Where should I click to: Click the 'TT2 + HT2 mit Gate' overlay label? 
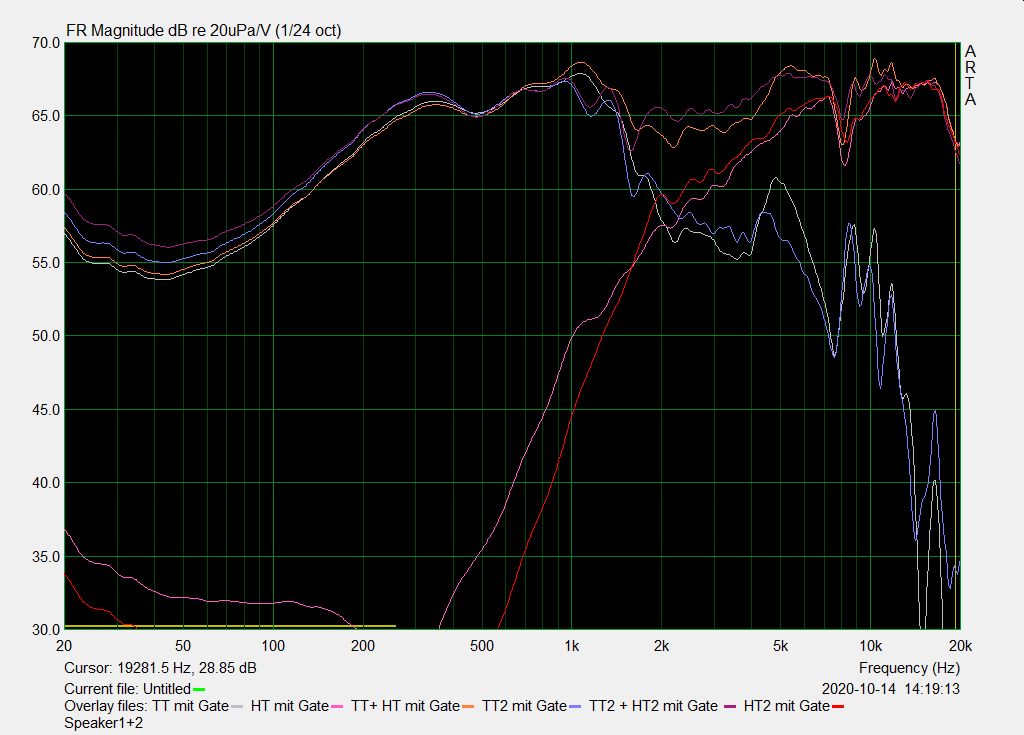(x=653, y=706)
